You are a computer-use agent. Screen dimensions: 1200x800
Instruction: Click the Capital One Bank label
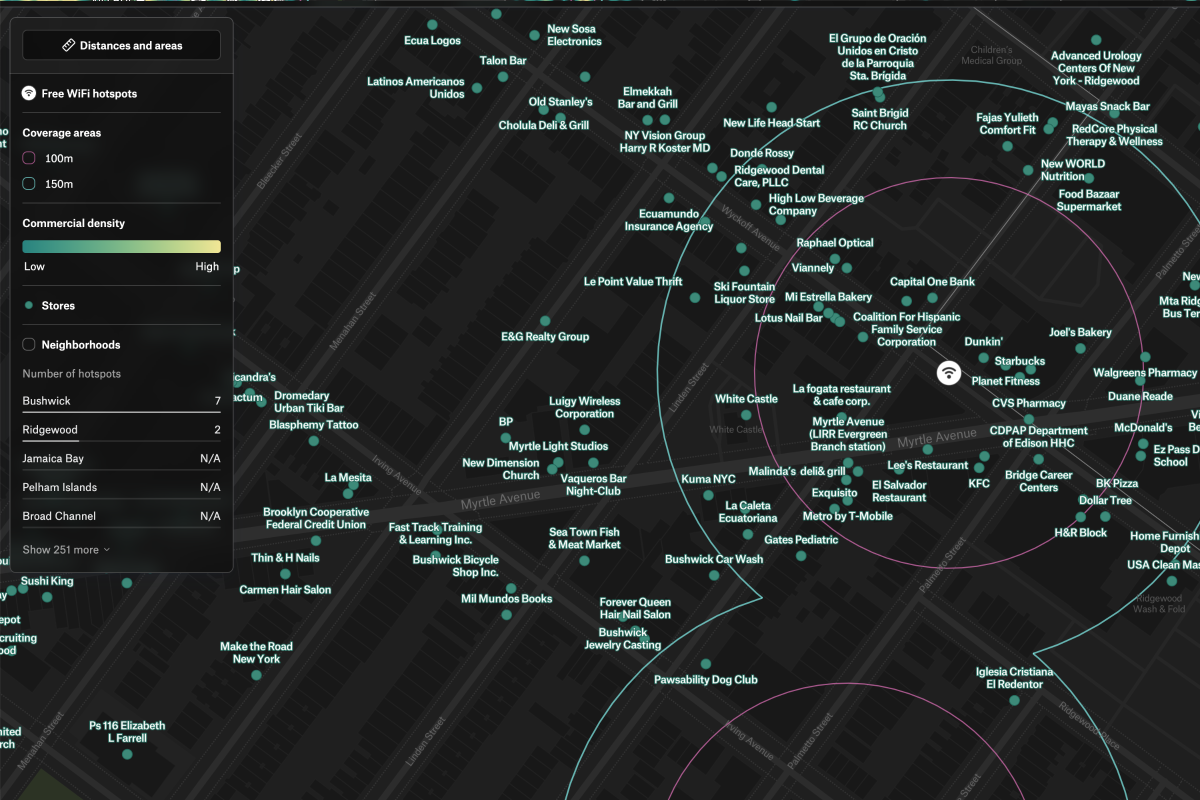click(x=932, y=282)
